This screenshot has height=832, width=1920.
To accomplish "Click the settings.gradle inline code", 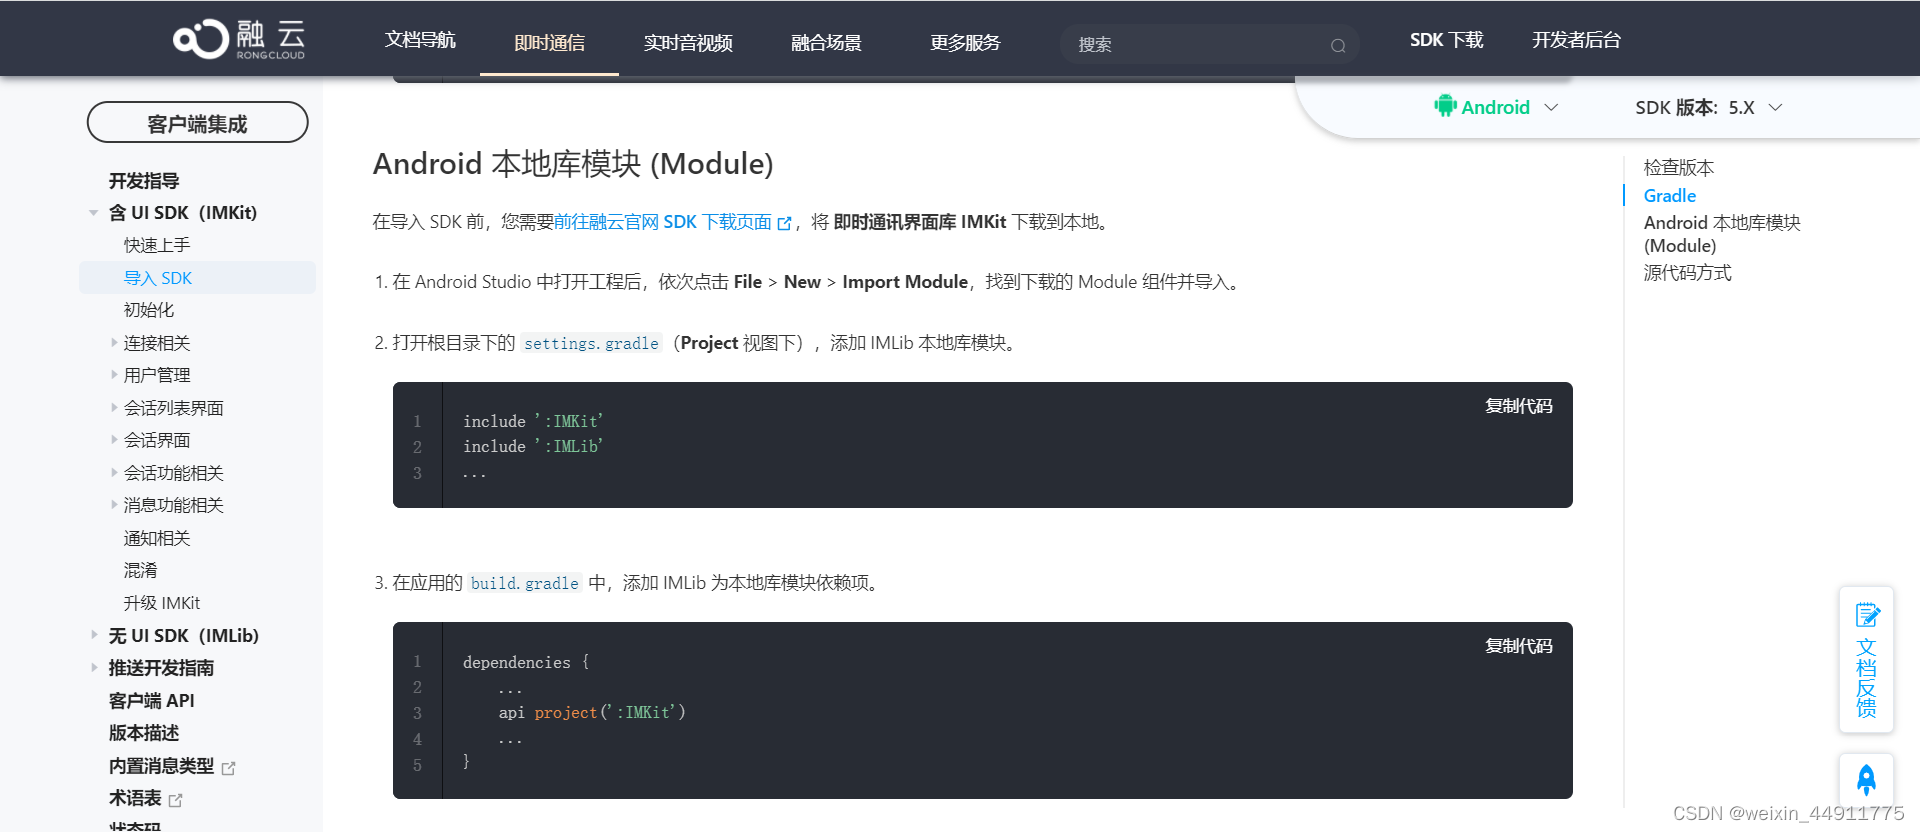I will point(591,343).
